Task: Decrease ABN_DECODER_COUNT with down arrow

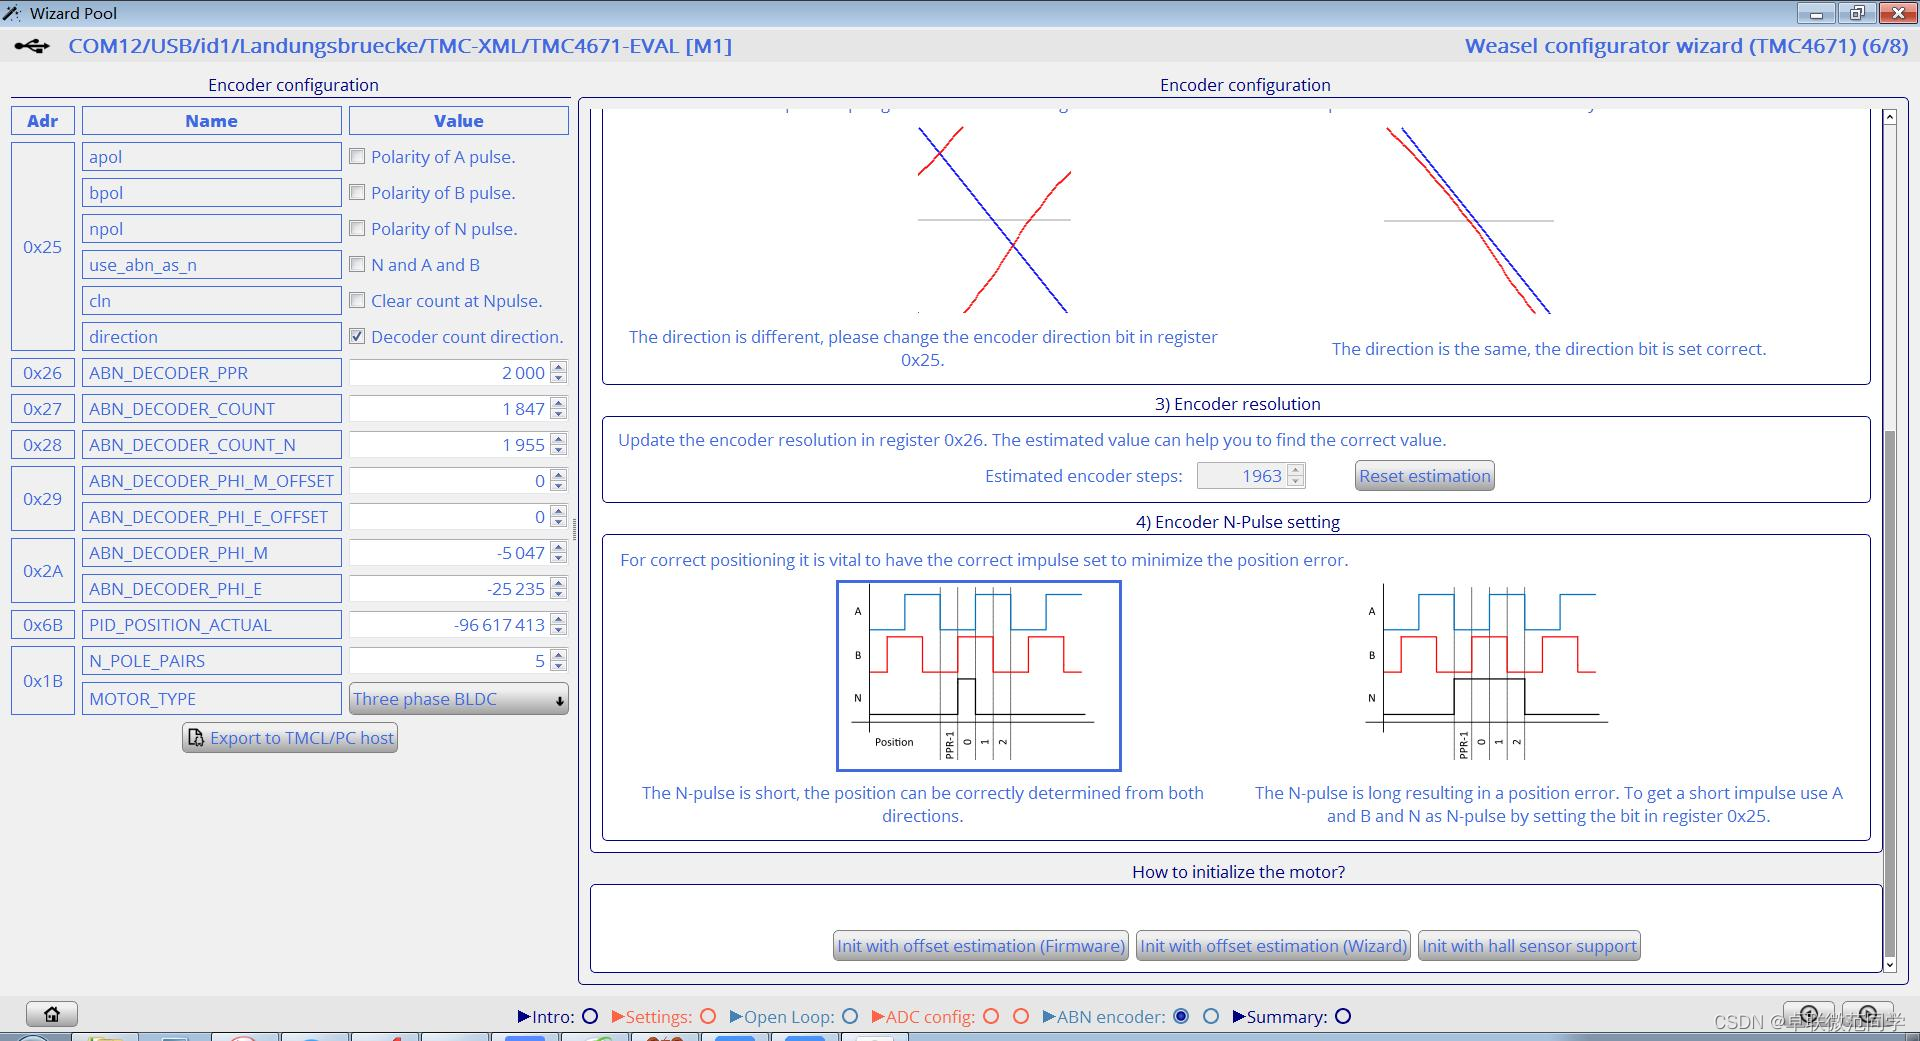Action: (559, 414)
